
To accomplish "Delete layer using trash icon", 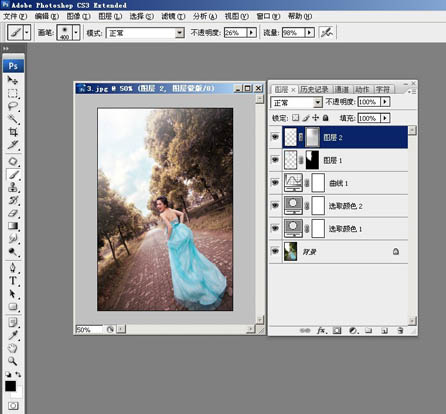I will coord(400,330).
